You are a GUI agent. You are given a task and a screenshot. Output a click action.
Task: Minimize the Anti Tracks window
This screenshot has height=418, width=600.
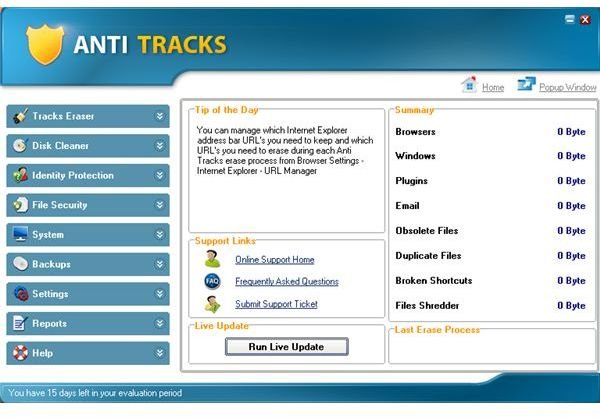coord(569,20)
